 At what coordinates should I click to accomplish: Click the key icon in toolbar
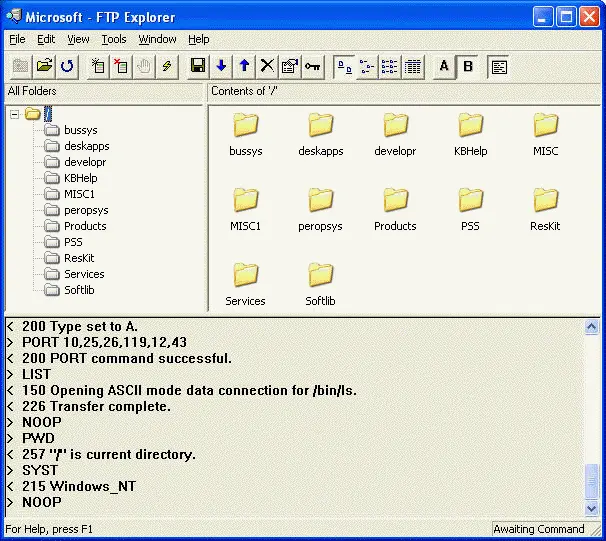click(x=313, y=66)
